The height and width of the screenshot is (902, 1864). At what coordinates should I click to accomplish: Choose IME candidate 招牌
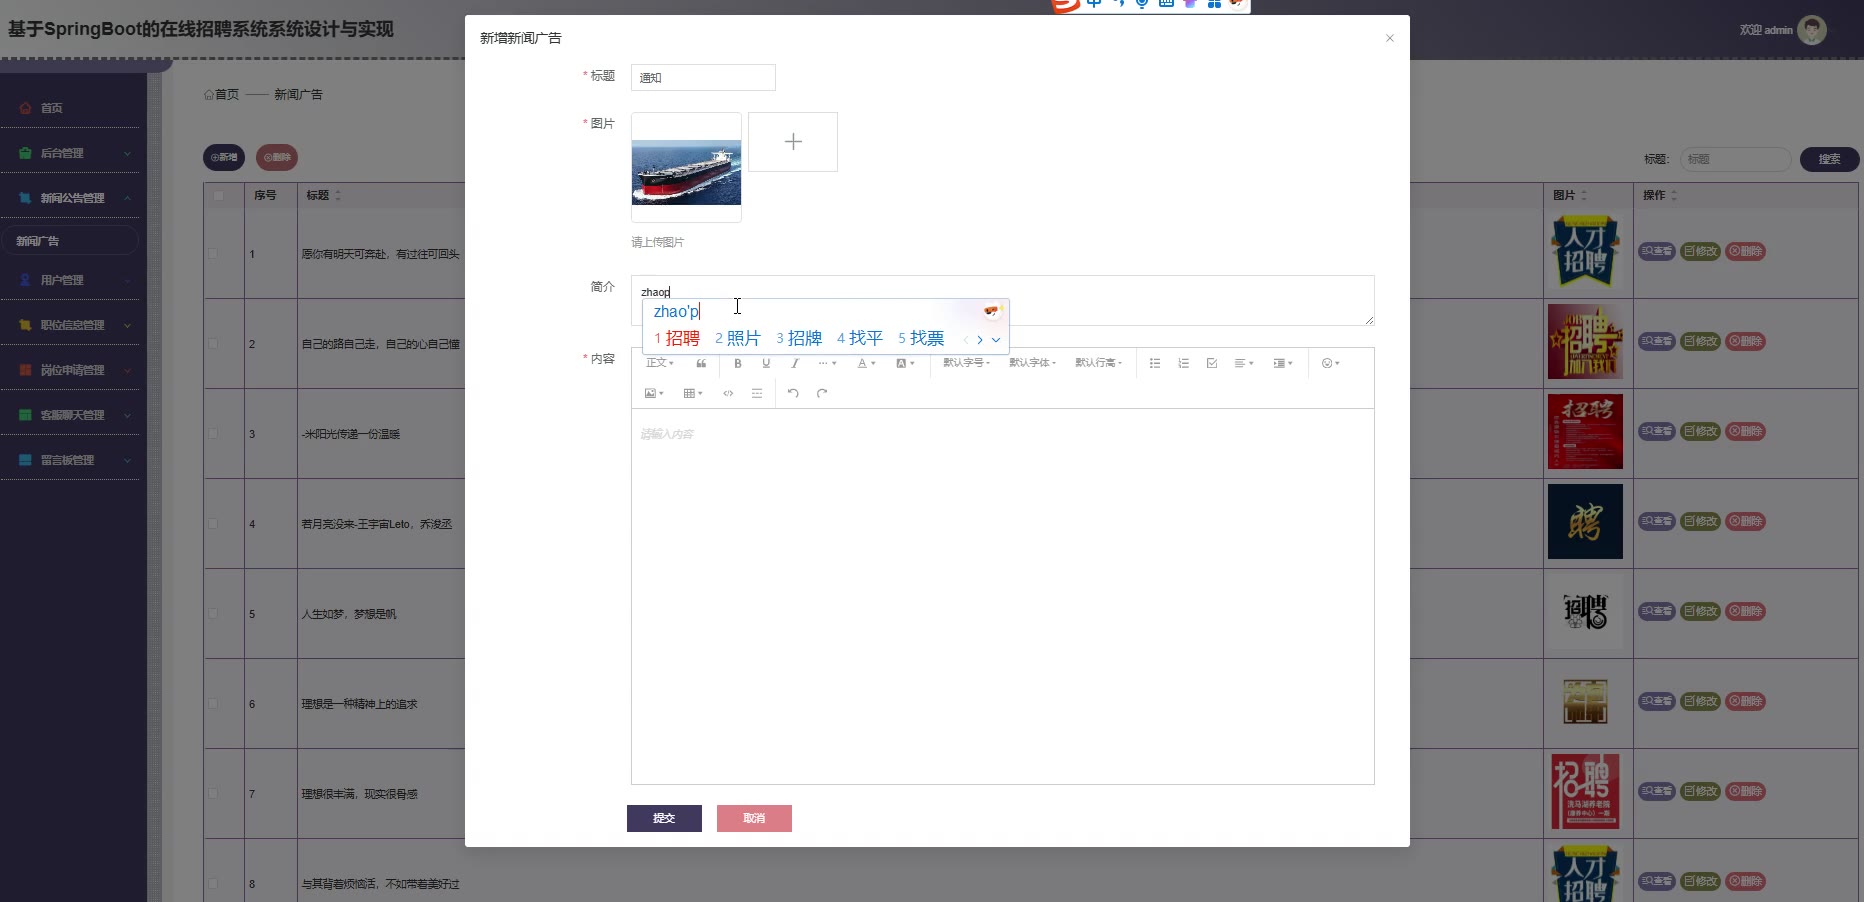[x=799, y=338]
